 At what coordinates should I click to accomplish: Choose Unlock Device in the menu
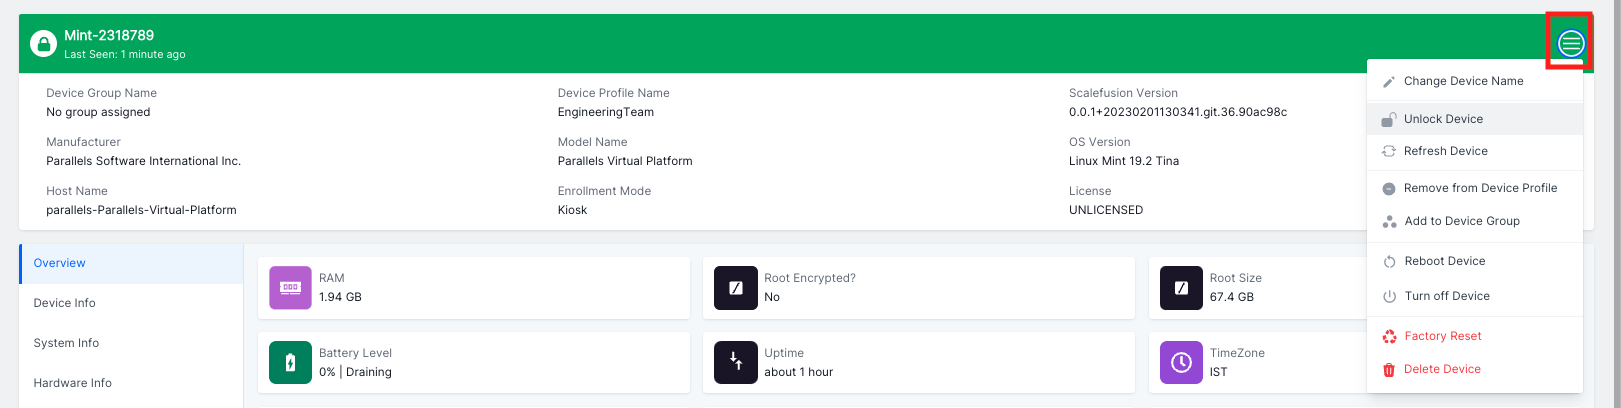tap(1475, 119)
